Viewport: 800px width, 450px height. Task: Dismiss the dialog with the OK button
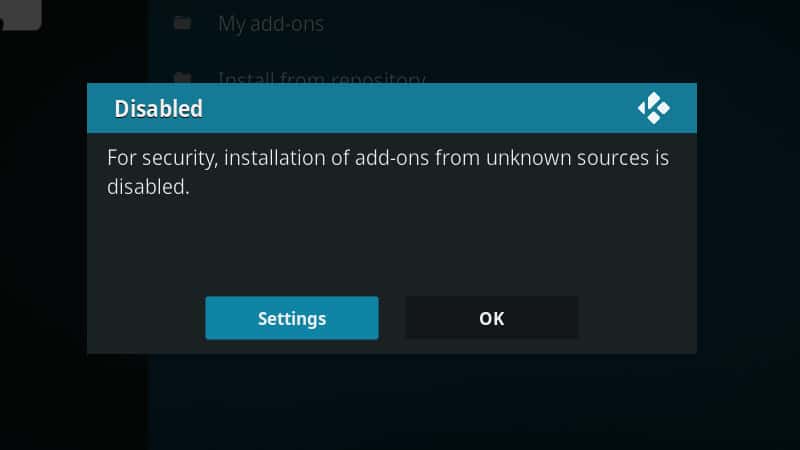click(x=492, y=318)
